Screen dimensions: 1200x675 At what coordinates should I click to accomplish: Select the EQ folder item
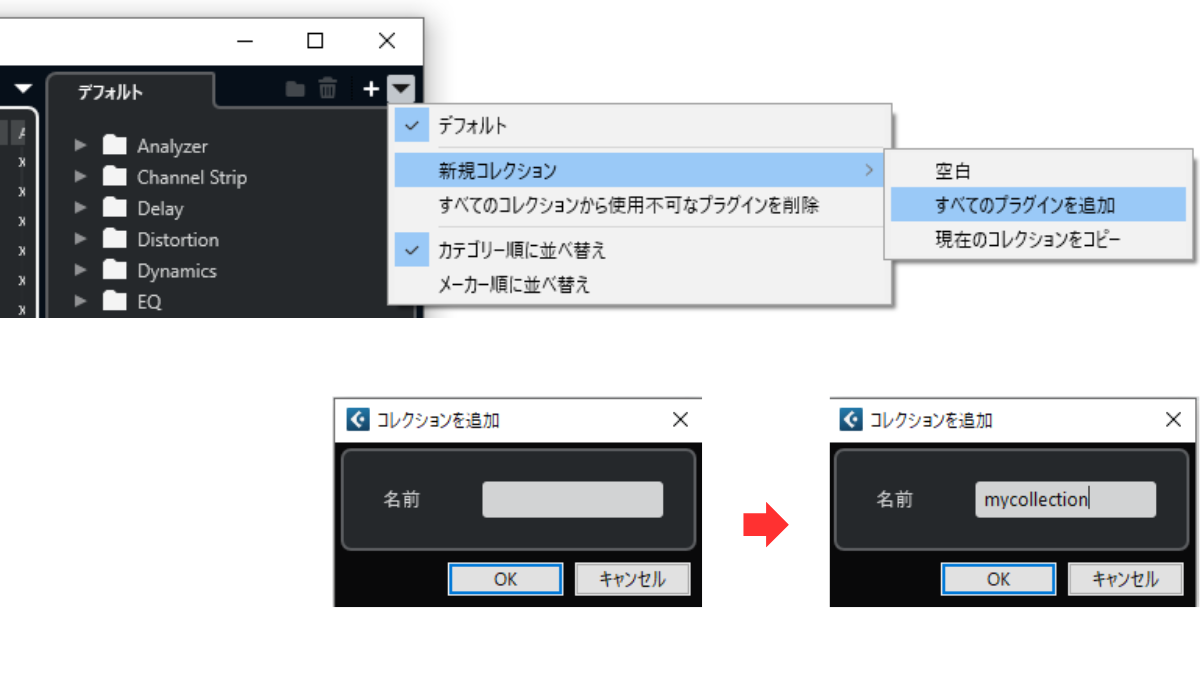148,301
